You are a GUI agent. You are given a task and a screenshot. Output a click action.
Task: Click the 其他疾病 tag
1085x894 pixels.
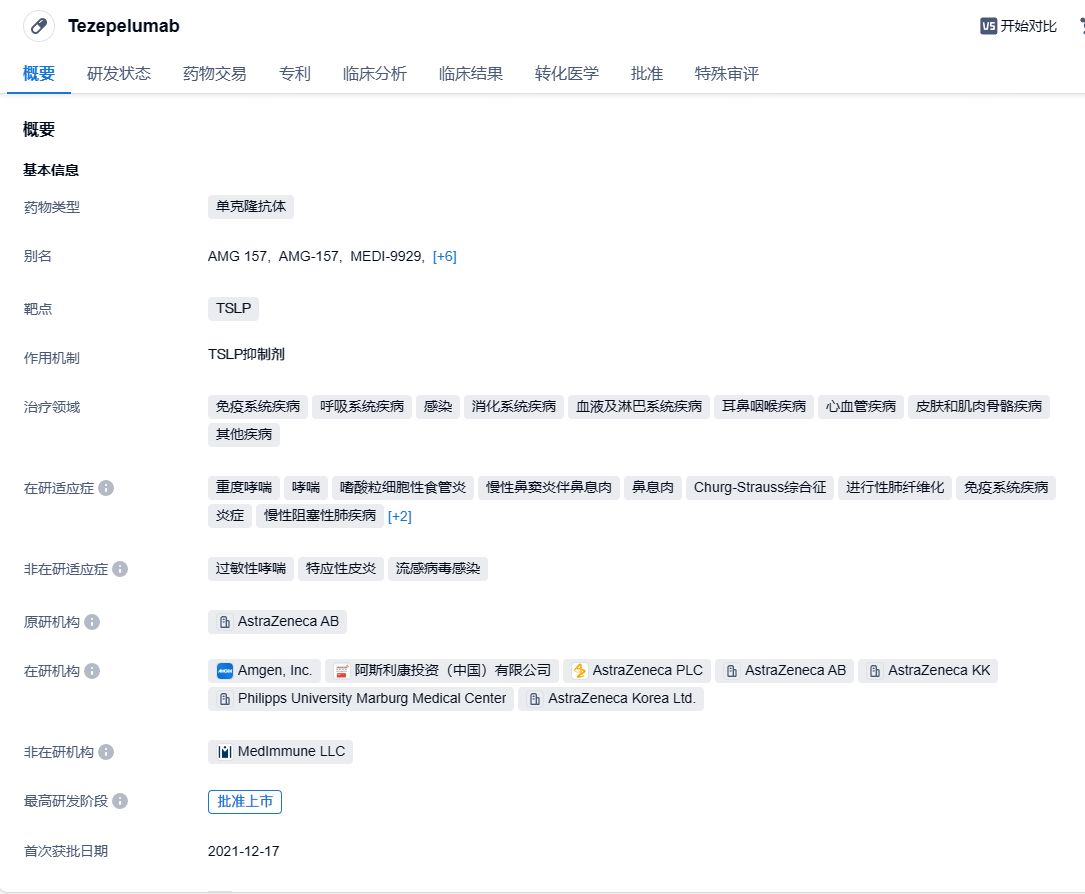point(244,435)
